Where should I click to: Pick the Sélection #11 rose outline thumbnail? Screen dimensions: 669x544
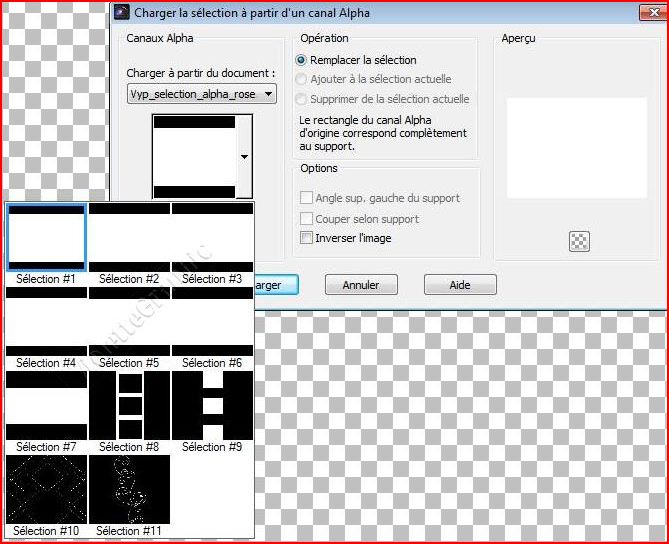(129, 489)
